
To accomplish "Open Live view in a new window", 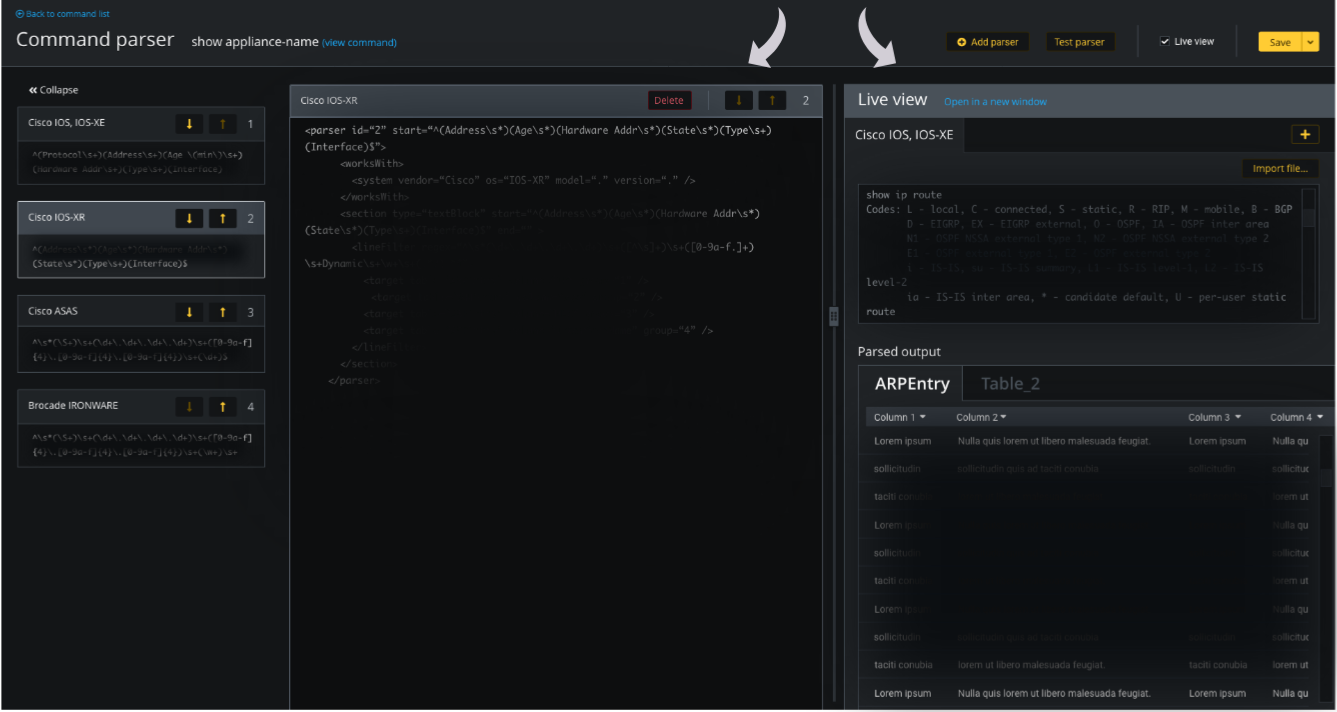I will (x=995, y=102).
